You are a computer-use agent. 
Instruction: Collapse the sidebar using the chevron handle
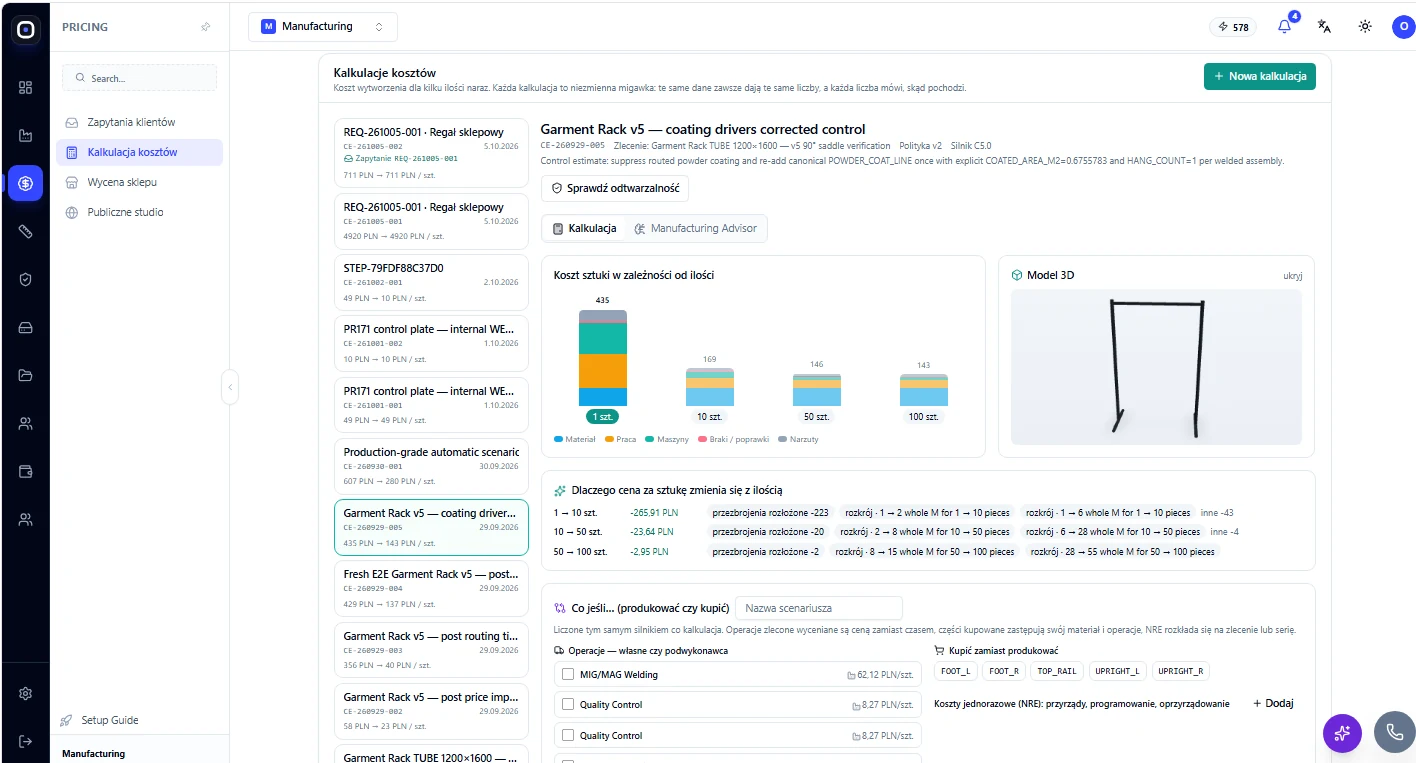pos(230,387)
